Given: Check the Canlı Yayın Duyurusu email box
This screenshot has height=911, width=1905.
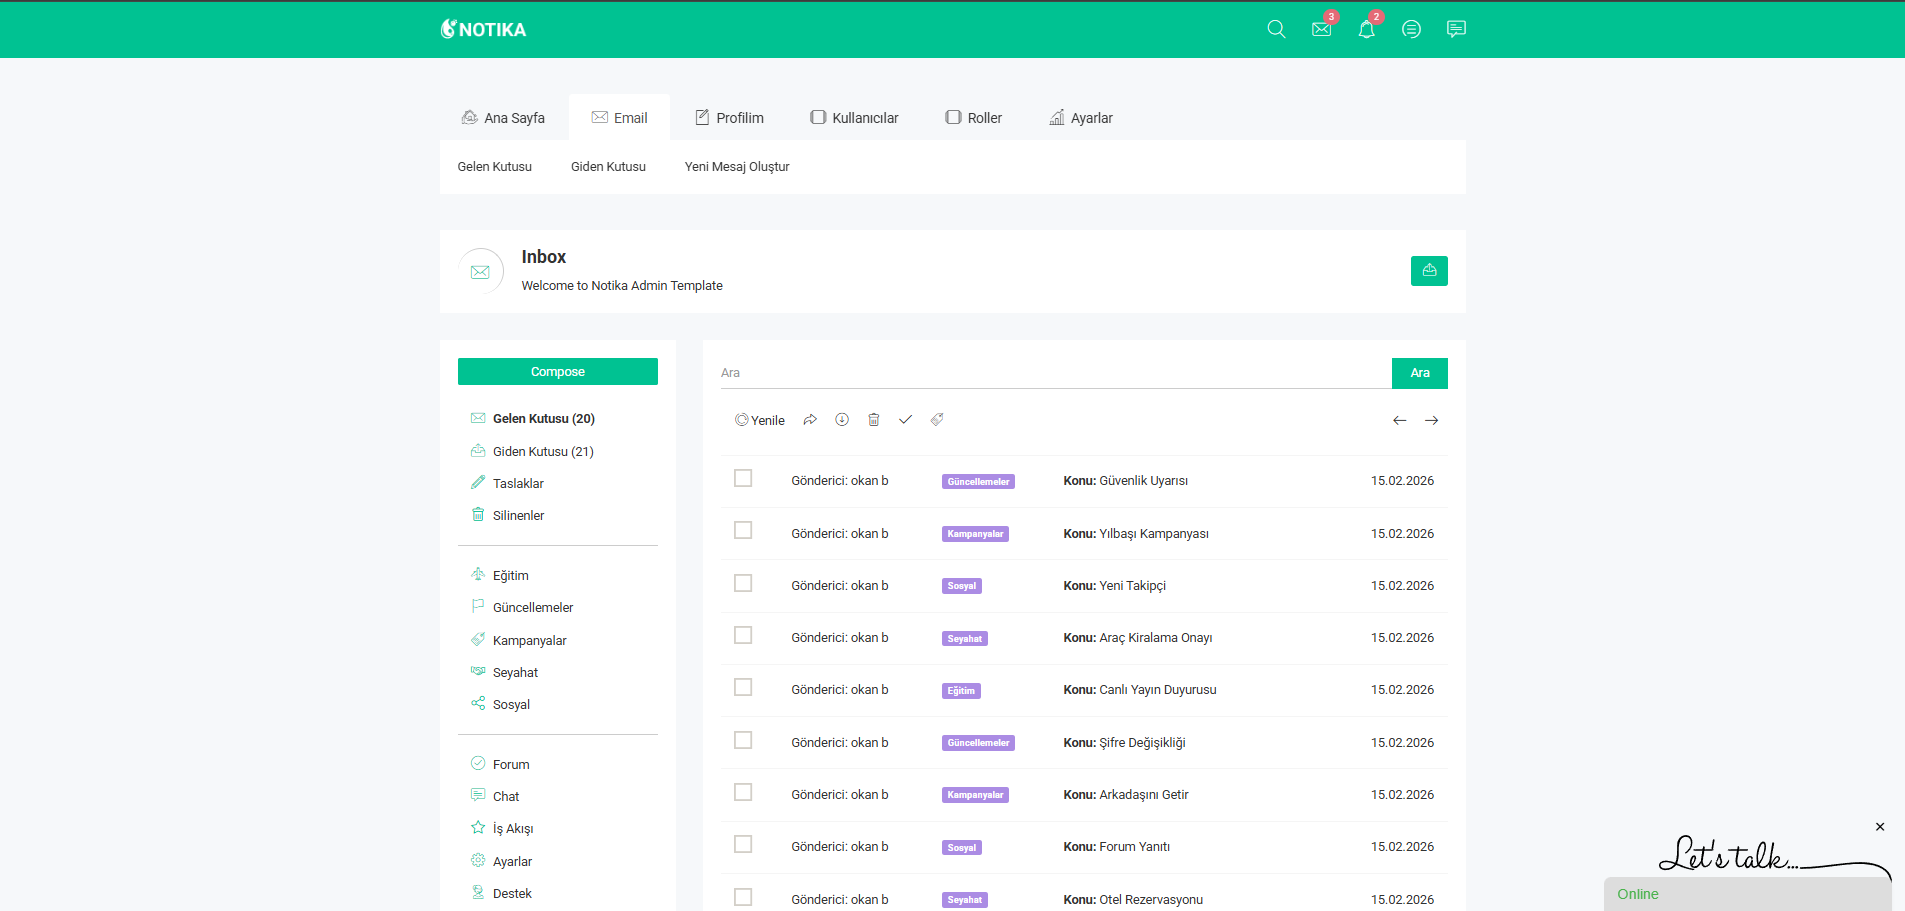Looking at the screenshot, I should 743,688.
